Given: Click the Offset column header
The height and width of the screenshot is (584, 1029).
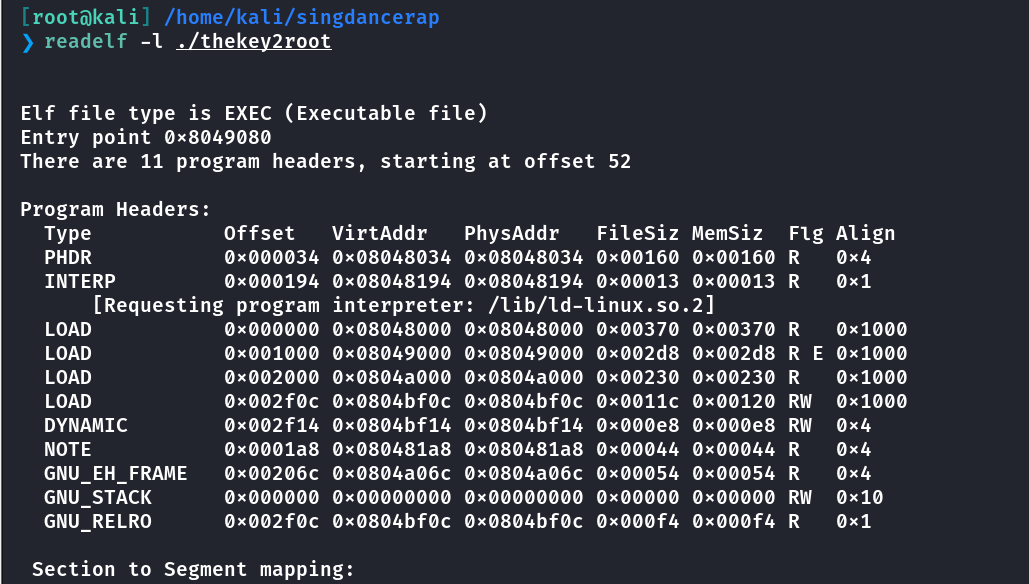Looking at the screenshot, I should (x=259, y=234).
